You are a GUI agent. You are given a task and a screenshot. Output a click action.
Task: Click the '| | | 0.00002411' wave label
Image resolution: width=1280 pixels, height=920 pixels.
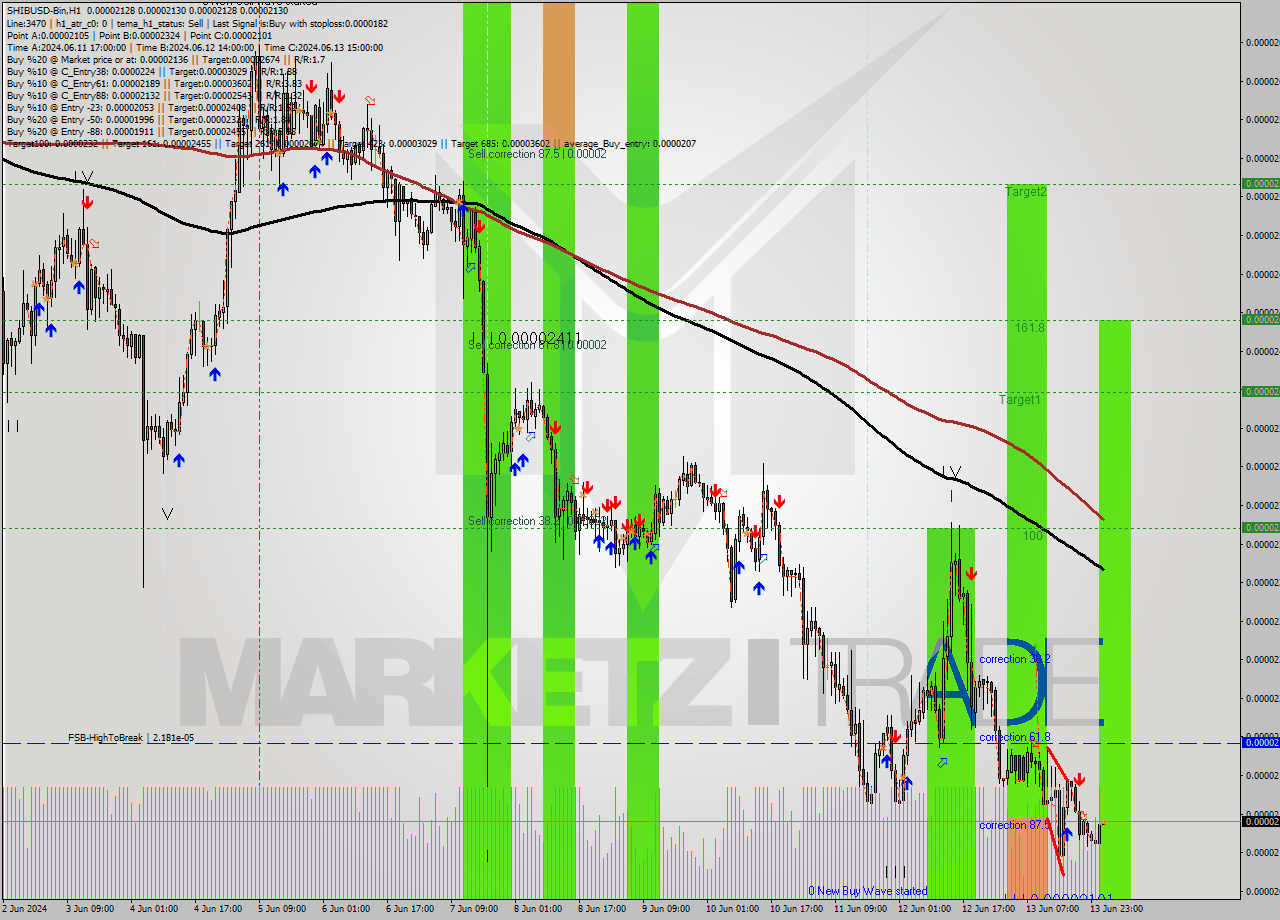click(x=525, y=338)
